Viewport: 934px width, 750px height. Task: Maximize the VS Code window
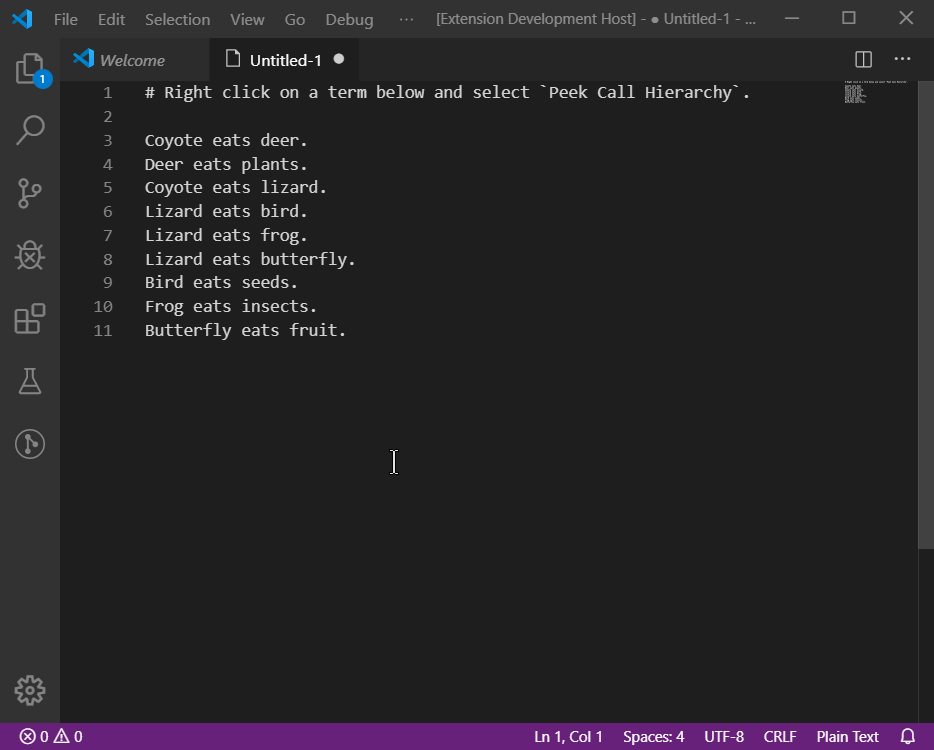point(849,18)
